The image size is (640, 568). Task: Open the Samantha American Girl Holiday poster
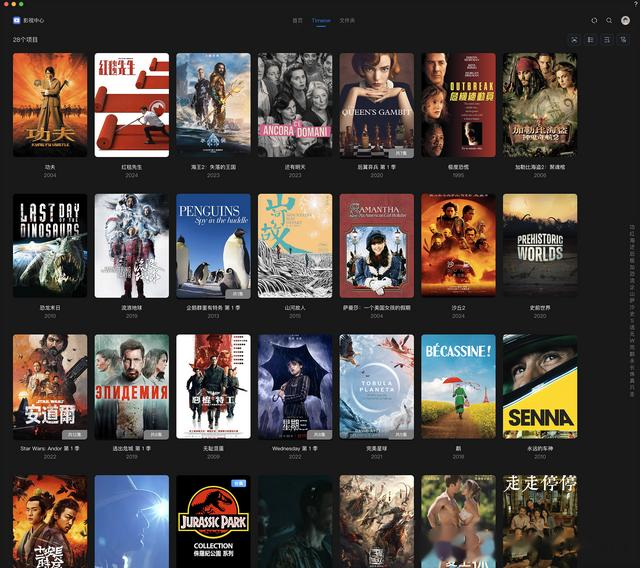point(376,246)
